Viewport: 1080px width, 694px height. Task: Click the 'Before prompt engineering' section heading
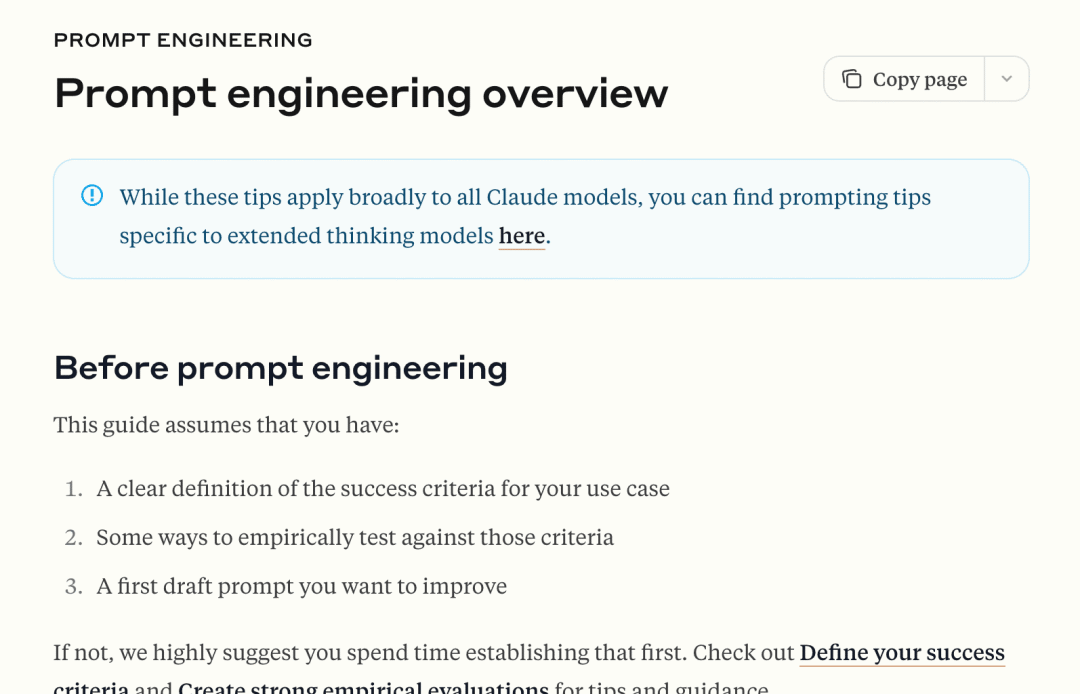click(x=281, y=368)
